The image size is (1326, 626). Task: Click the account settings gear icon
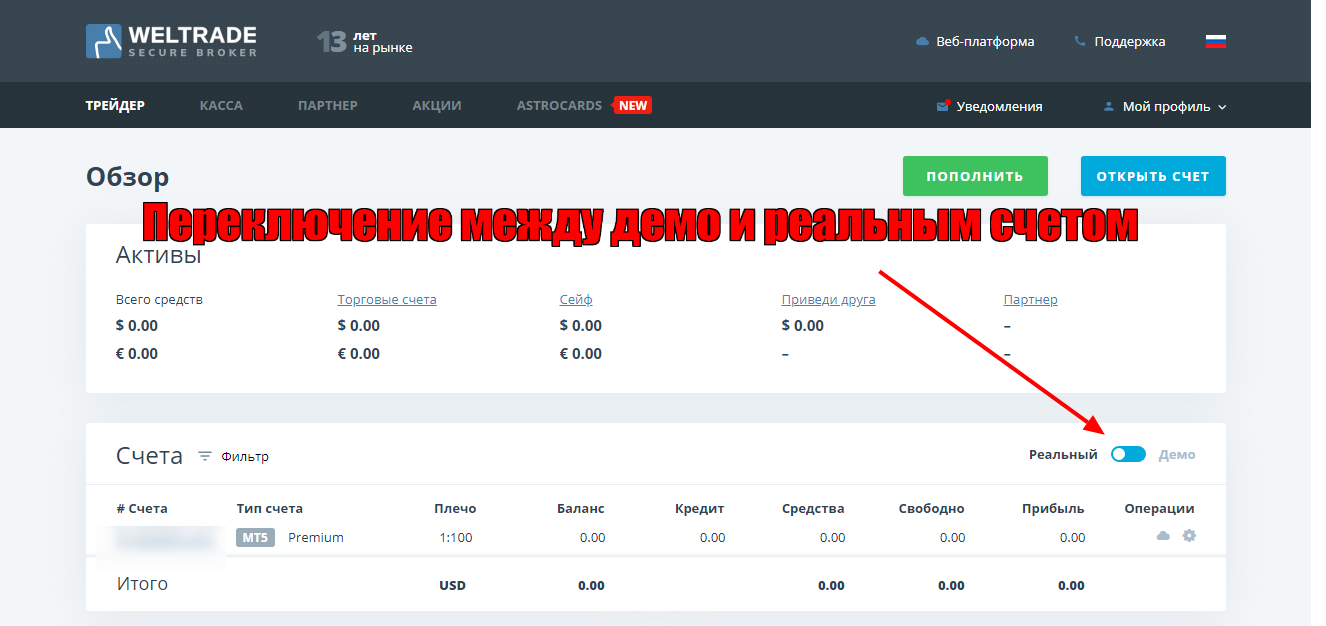[x=1189, y=536]
